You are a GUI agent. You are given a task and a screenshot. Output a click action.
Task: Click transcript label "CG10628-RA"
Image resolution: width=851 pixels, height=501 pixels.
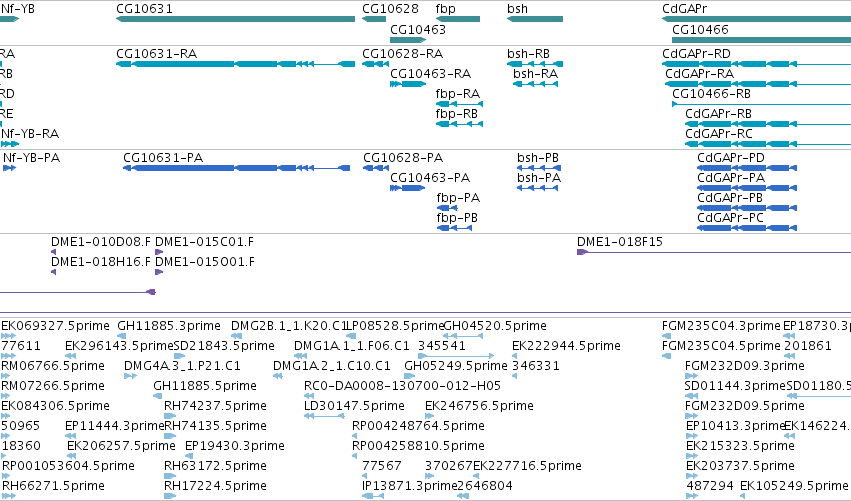(x=402, y=54)
